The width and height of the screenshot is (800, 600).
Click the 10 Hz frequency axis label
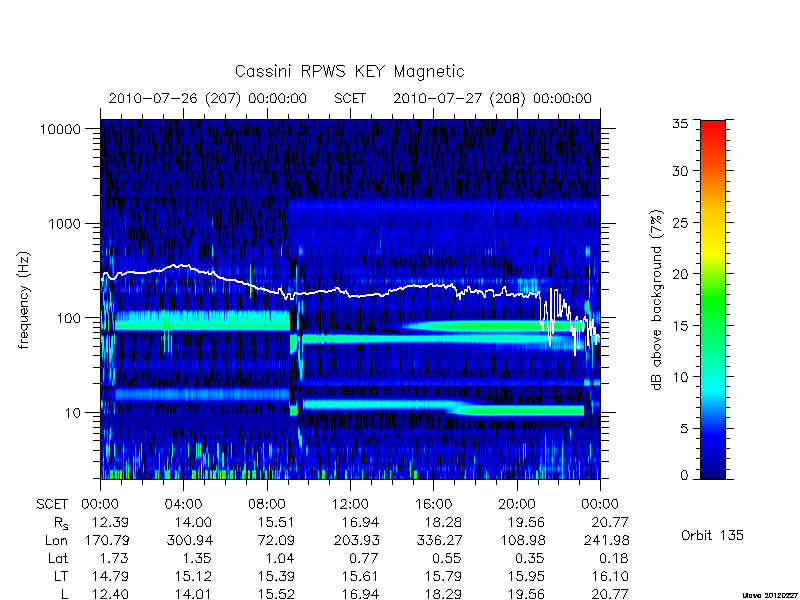point(73,413)
